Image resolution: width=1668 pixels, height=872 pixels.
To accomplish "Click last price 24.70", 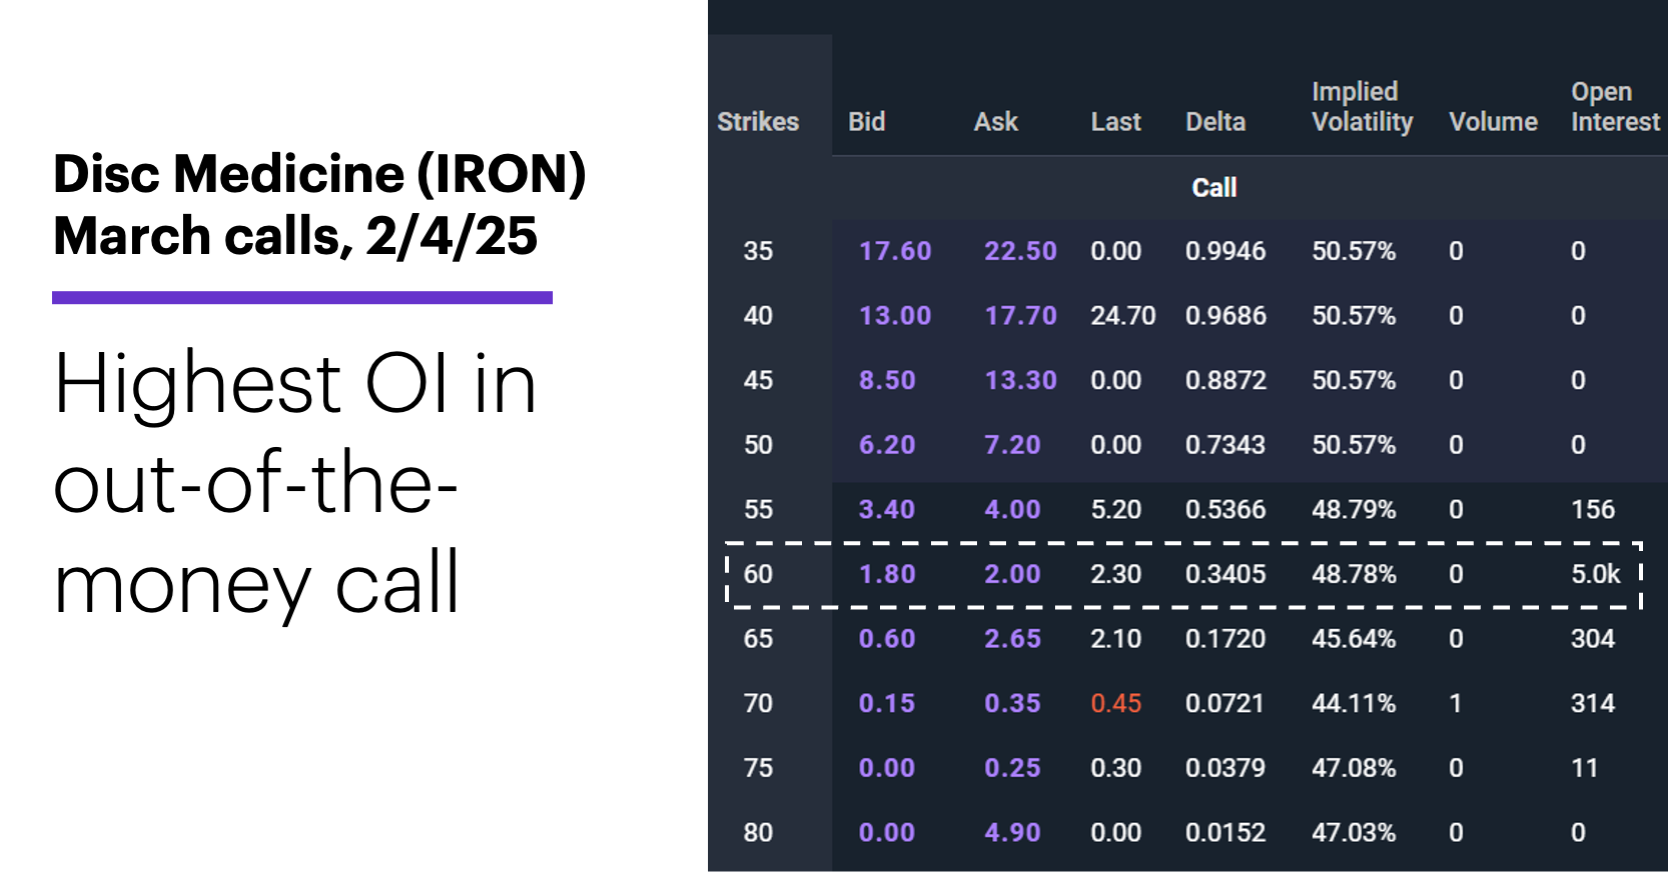I will tap(1123, 316).
